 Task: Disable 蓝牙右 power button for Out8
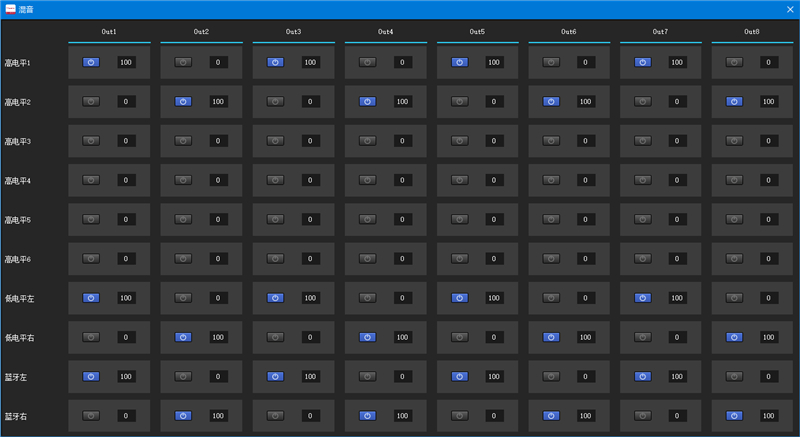(x=734, y=416)
